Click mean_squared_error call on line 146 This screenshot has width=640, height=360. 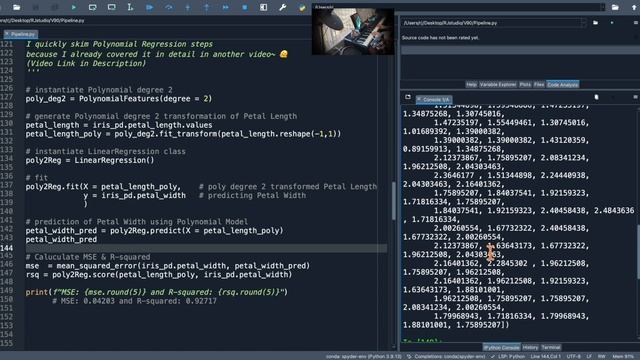[x=183, y=266]
